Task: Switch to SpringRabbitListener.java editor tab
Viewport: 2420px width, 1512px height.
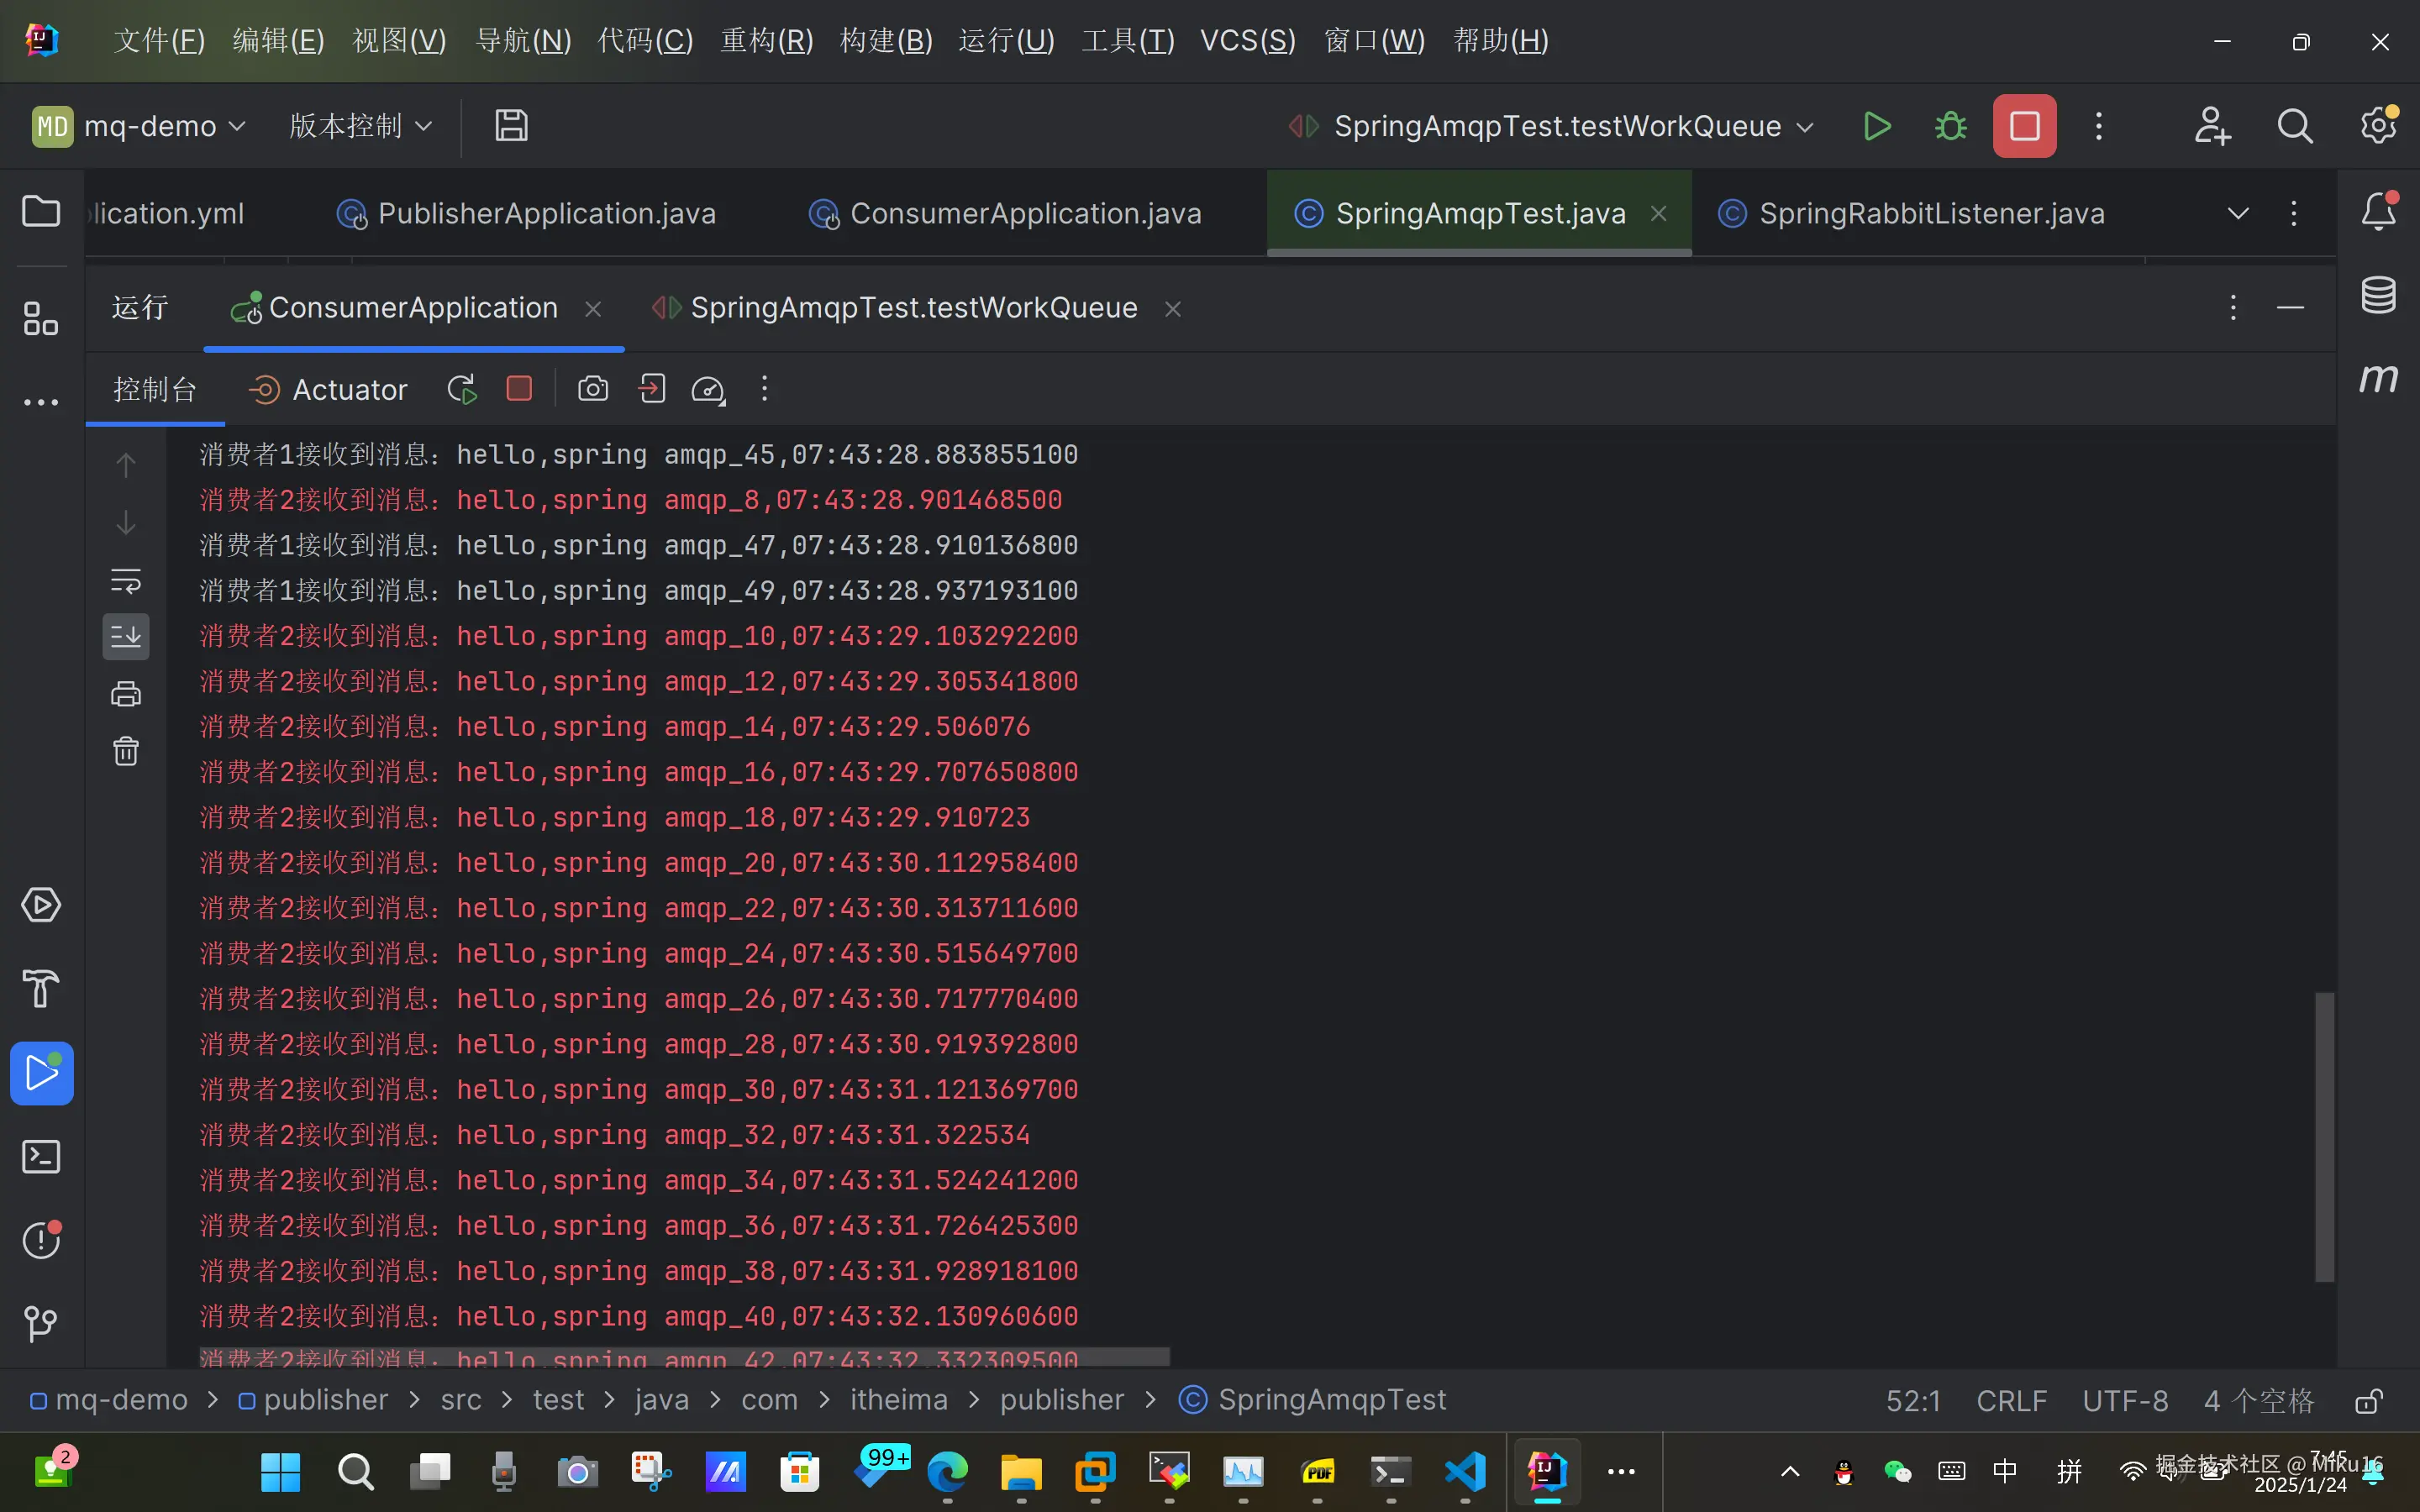Action: tap(1930, 213)
